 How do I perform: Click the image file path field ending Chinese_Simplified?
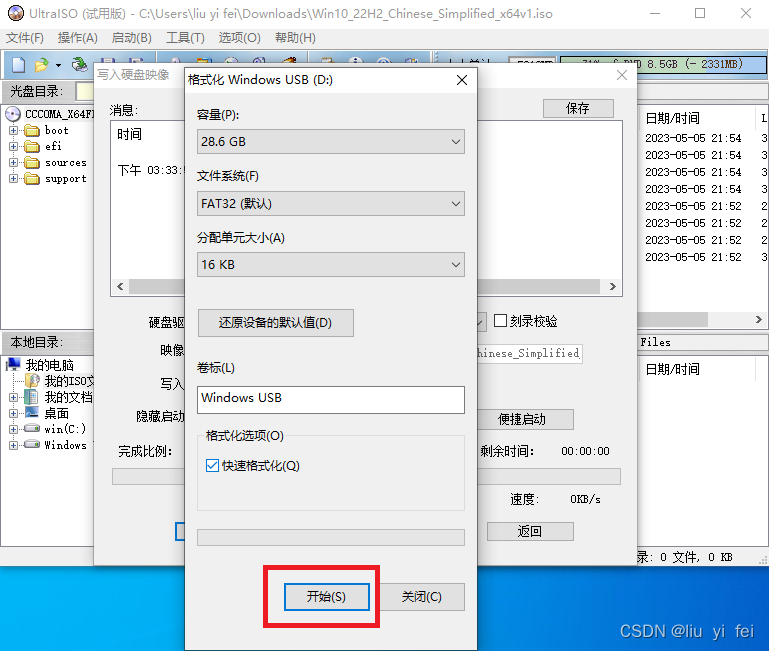coord(530,353)
